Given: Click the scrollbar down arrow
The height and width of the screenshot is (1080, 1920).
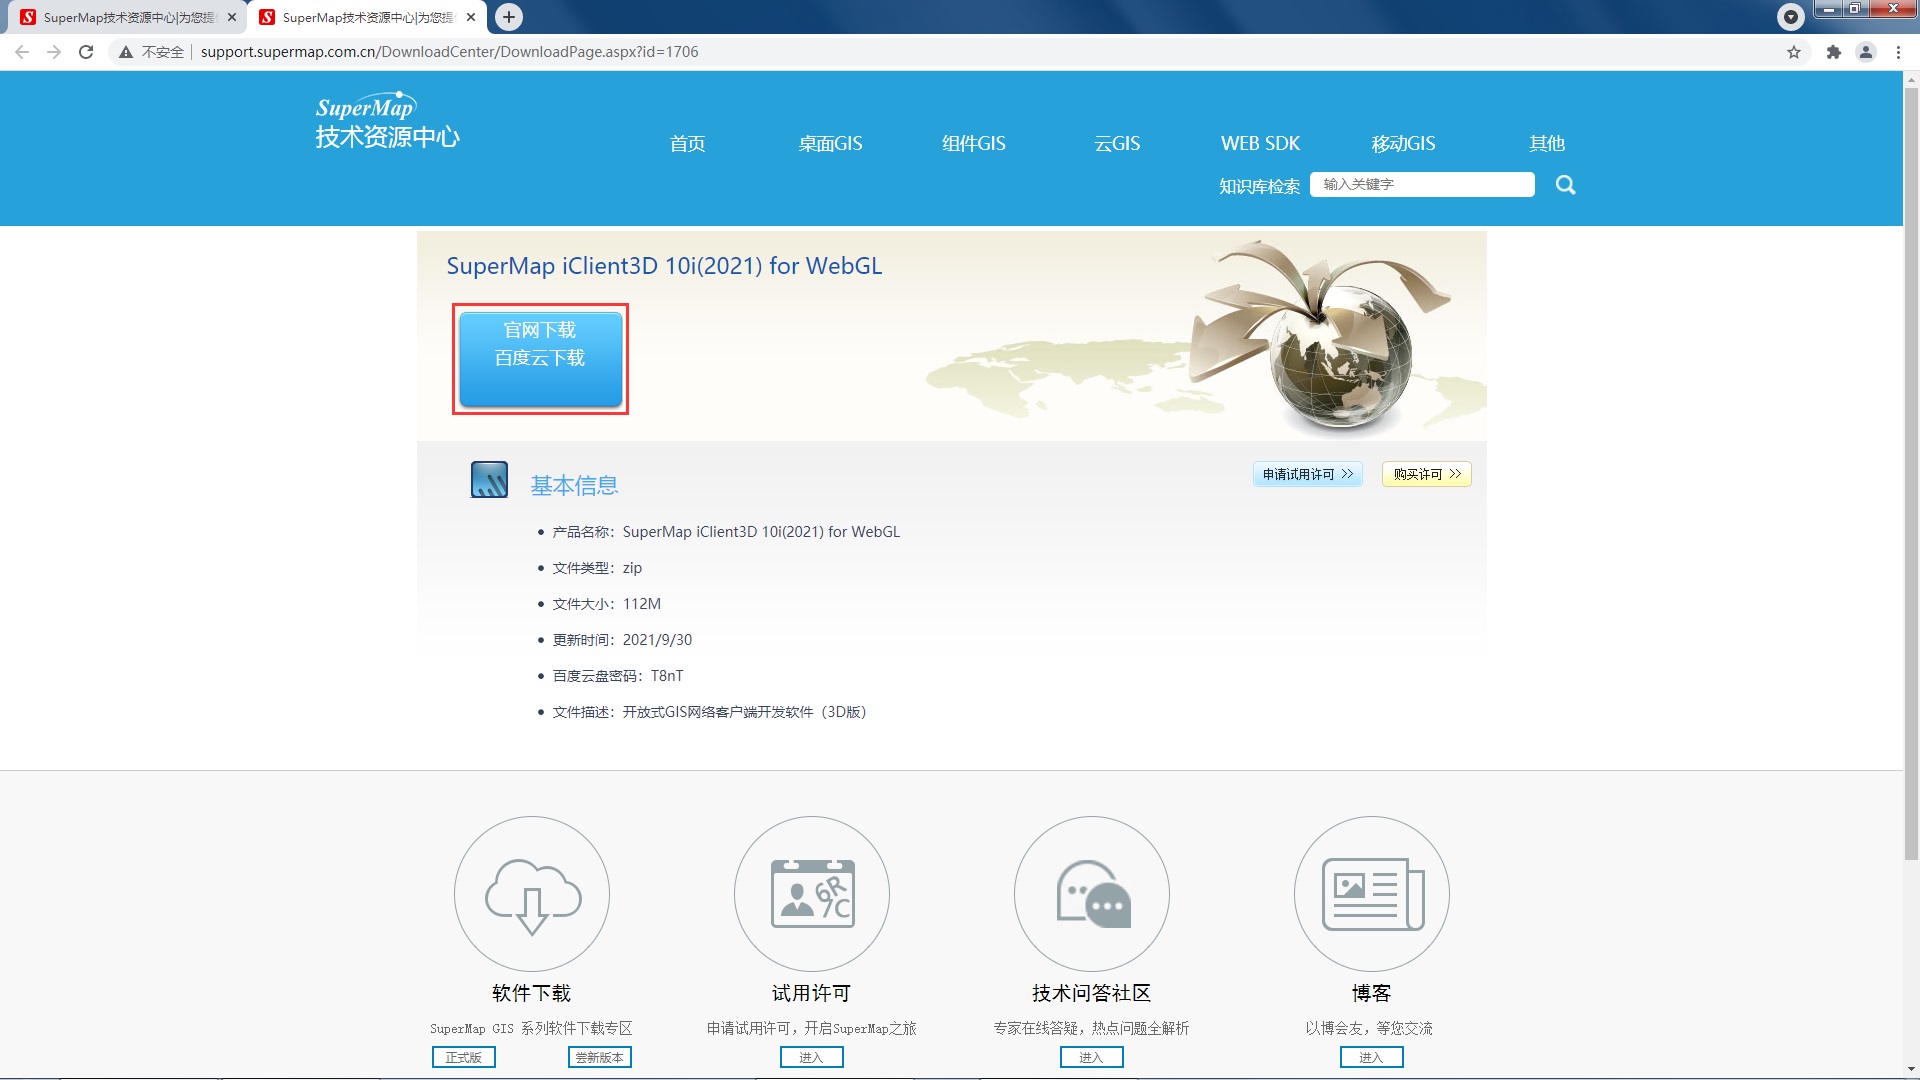Looking at the screenshot, I should pos(1911,1070).
